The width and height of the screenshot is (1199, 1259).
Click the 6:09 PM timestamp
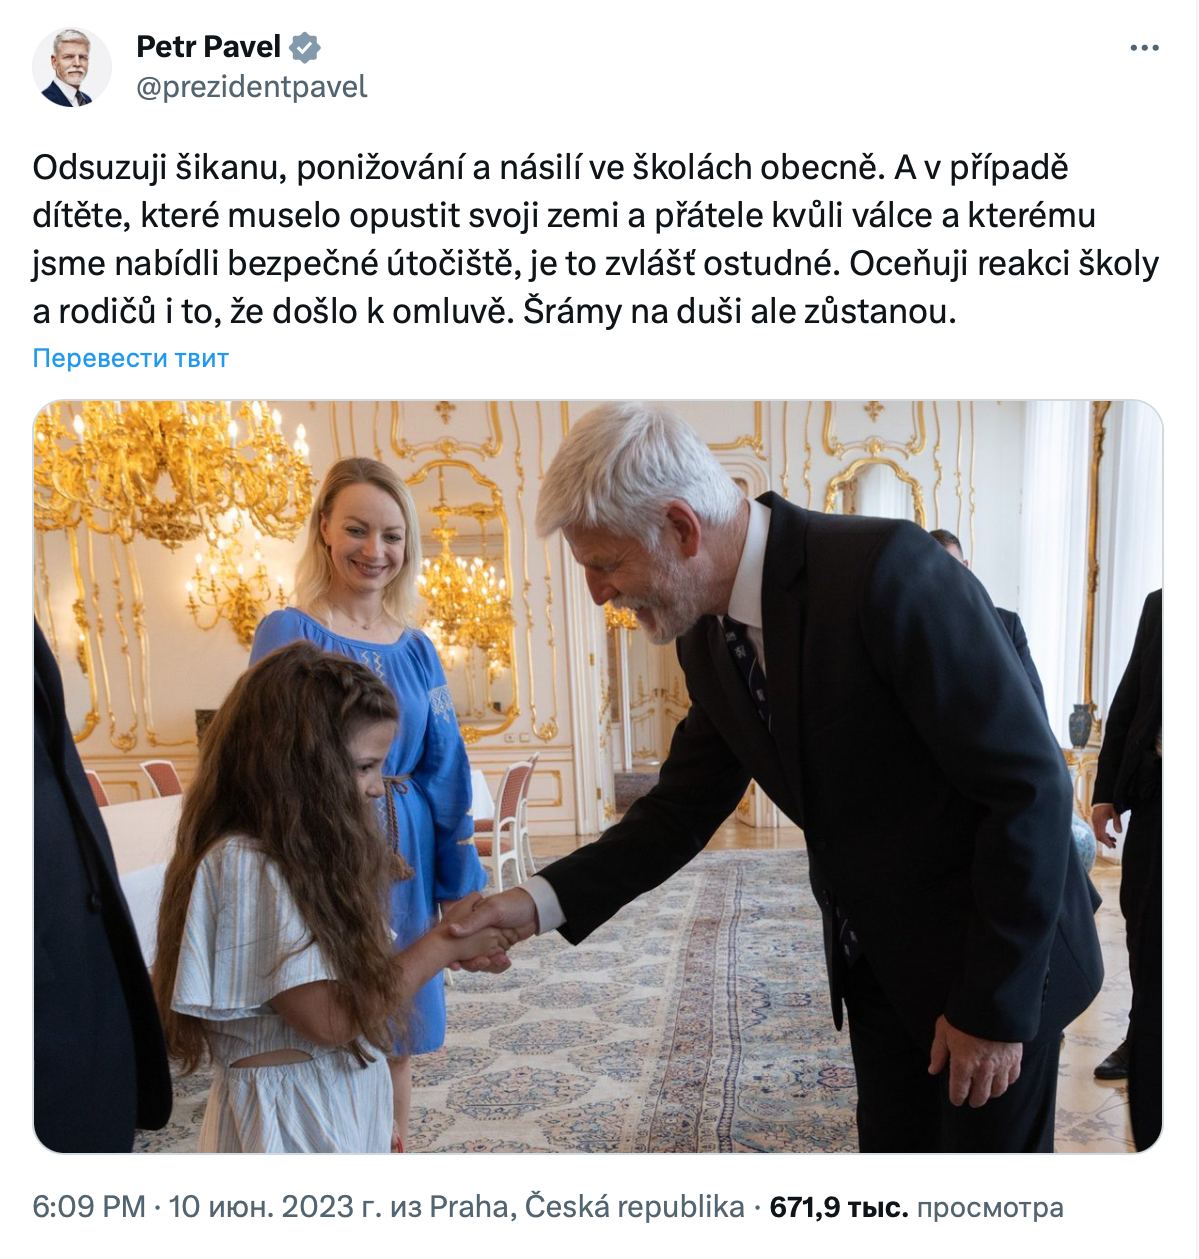coord(89,1207)
